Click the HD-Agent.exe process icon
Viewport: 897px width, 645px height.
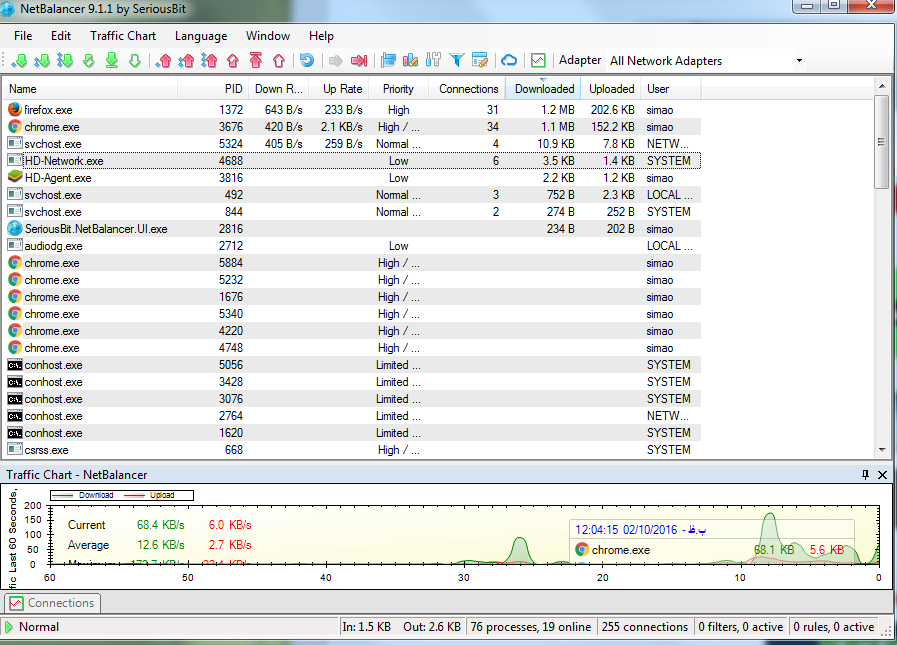coord(15,177)
